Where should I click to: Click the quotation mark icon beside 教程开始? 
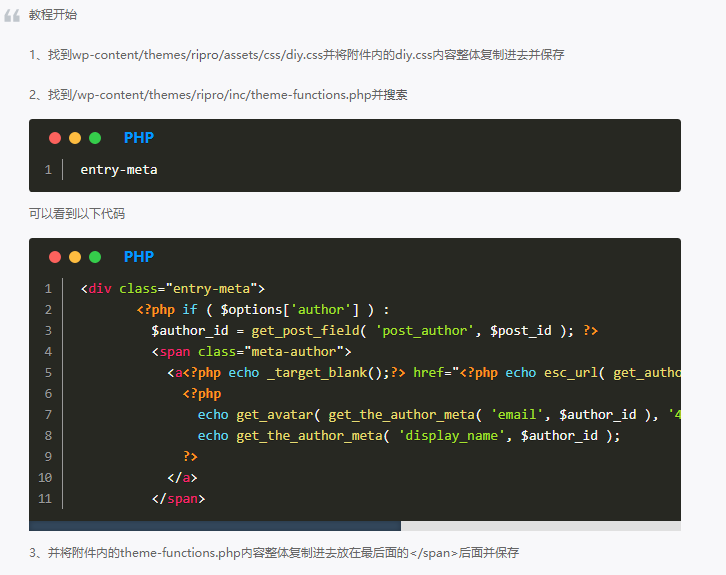(12, 15)
